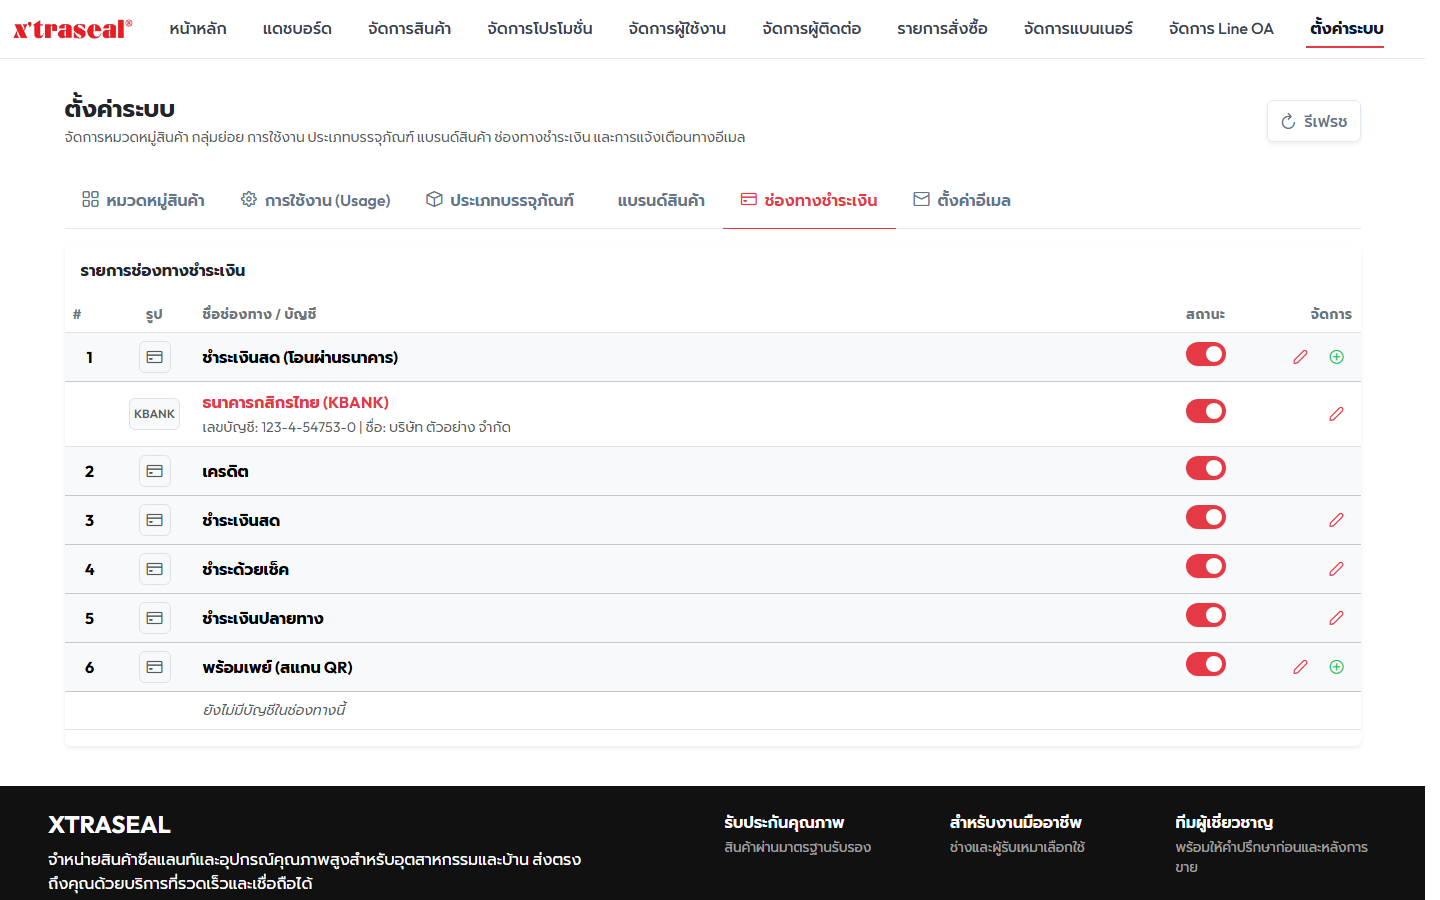Select the ช่องทางชำระเงิน tab
The image size is (1440, 900).
(809, 200)
